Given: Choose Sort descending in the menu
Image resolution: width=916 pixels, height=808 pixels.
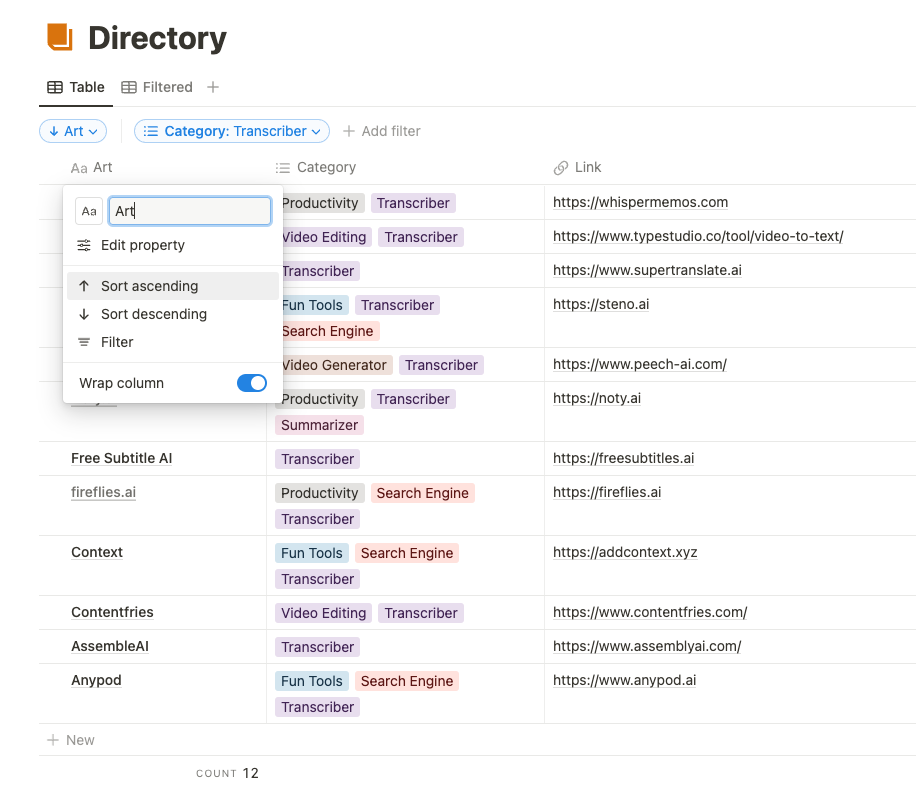Looking at the screenshot, I should point(153,314).
